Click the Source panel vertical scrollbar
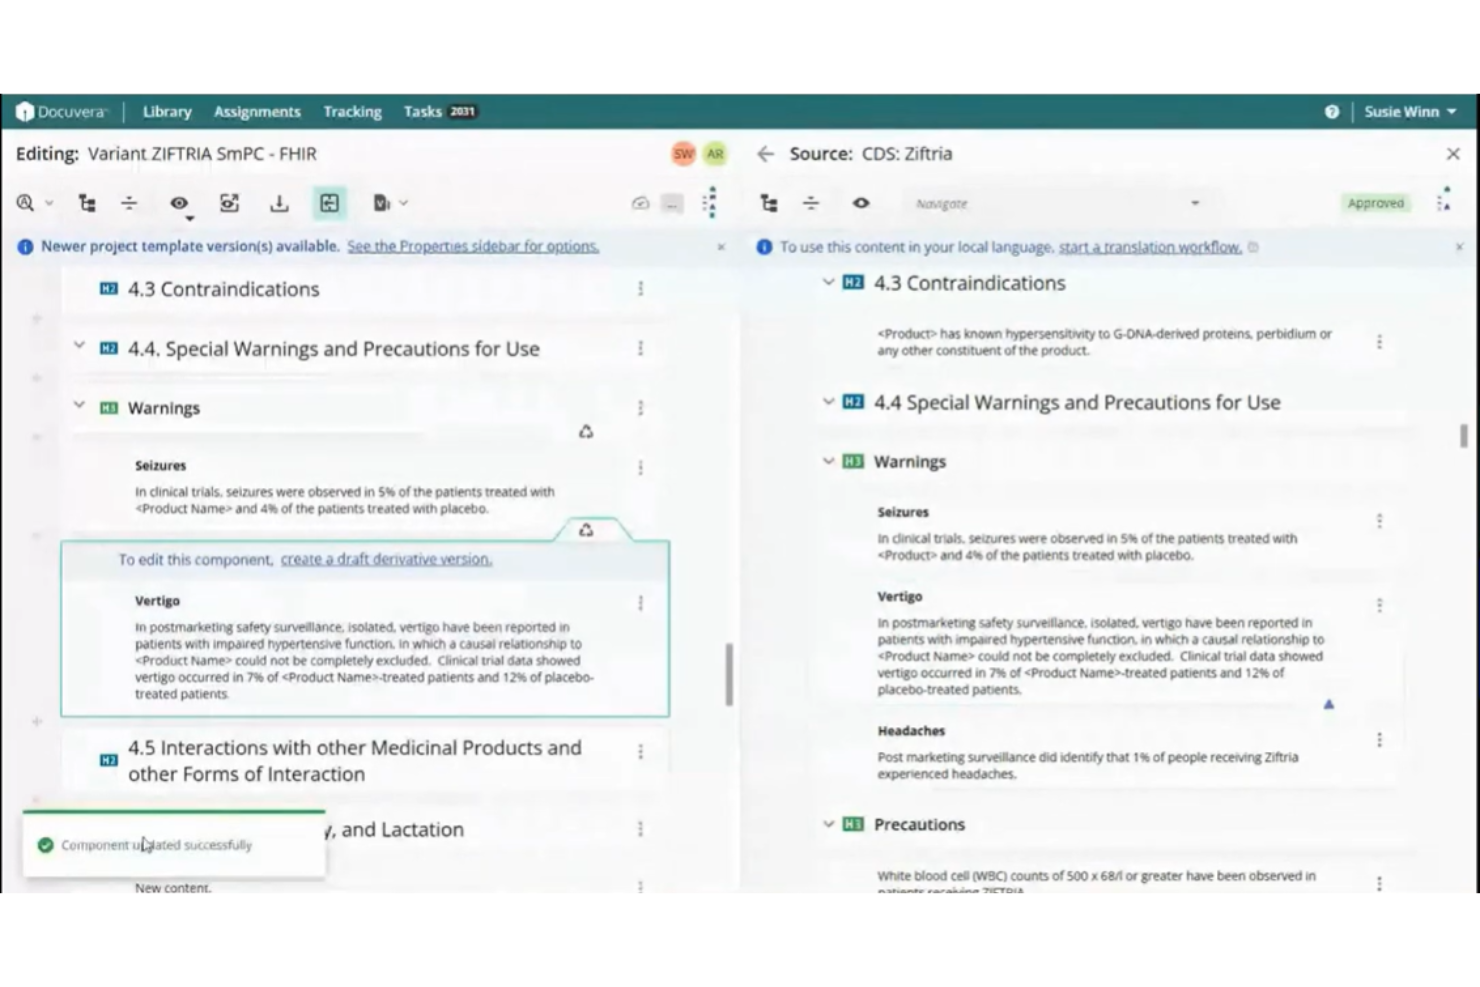This screenshot has width=1480, height=987. (x=1464, y=435)
